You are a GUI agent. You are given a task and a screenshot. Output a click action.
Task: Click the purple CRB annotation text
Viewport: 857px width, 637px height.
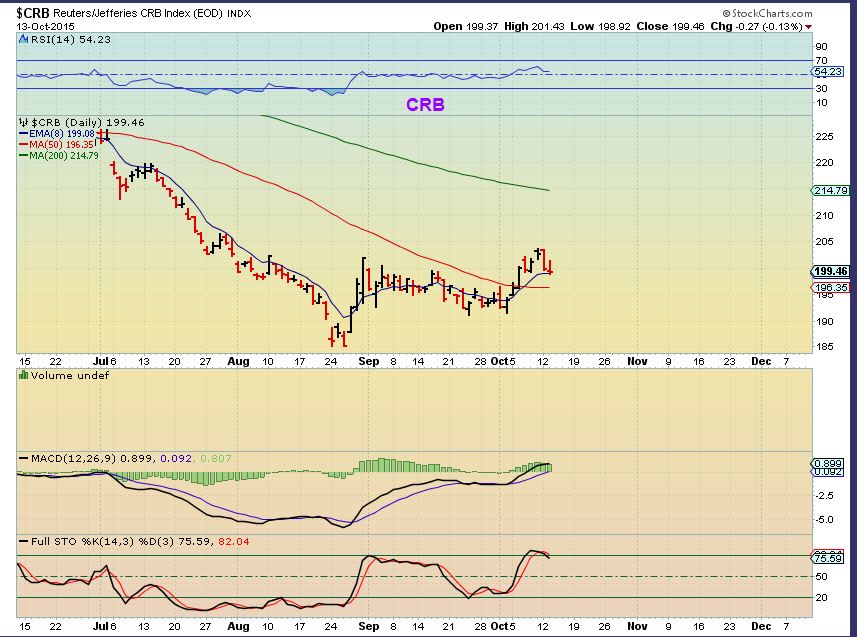click(425, 104)
